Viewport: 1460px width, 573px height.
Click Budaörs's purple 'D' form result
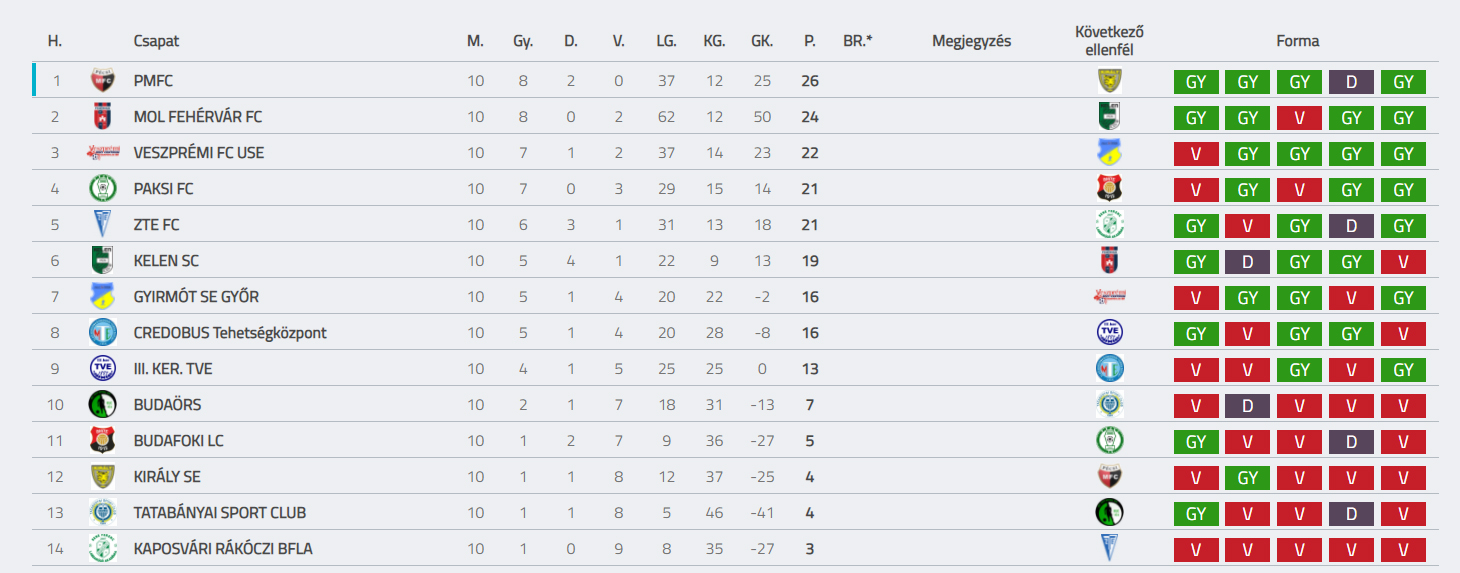tap(1247, 406)
